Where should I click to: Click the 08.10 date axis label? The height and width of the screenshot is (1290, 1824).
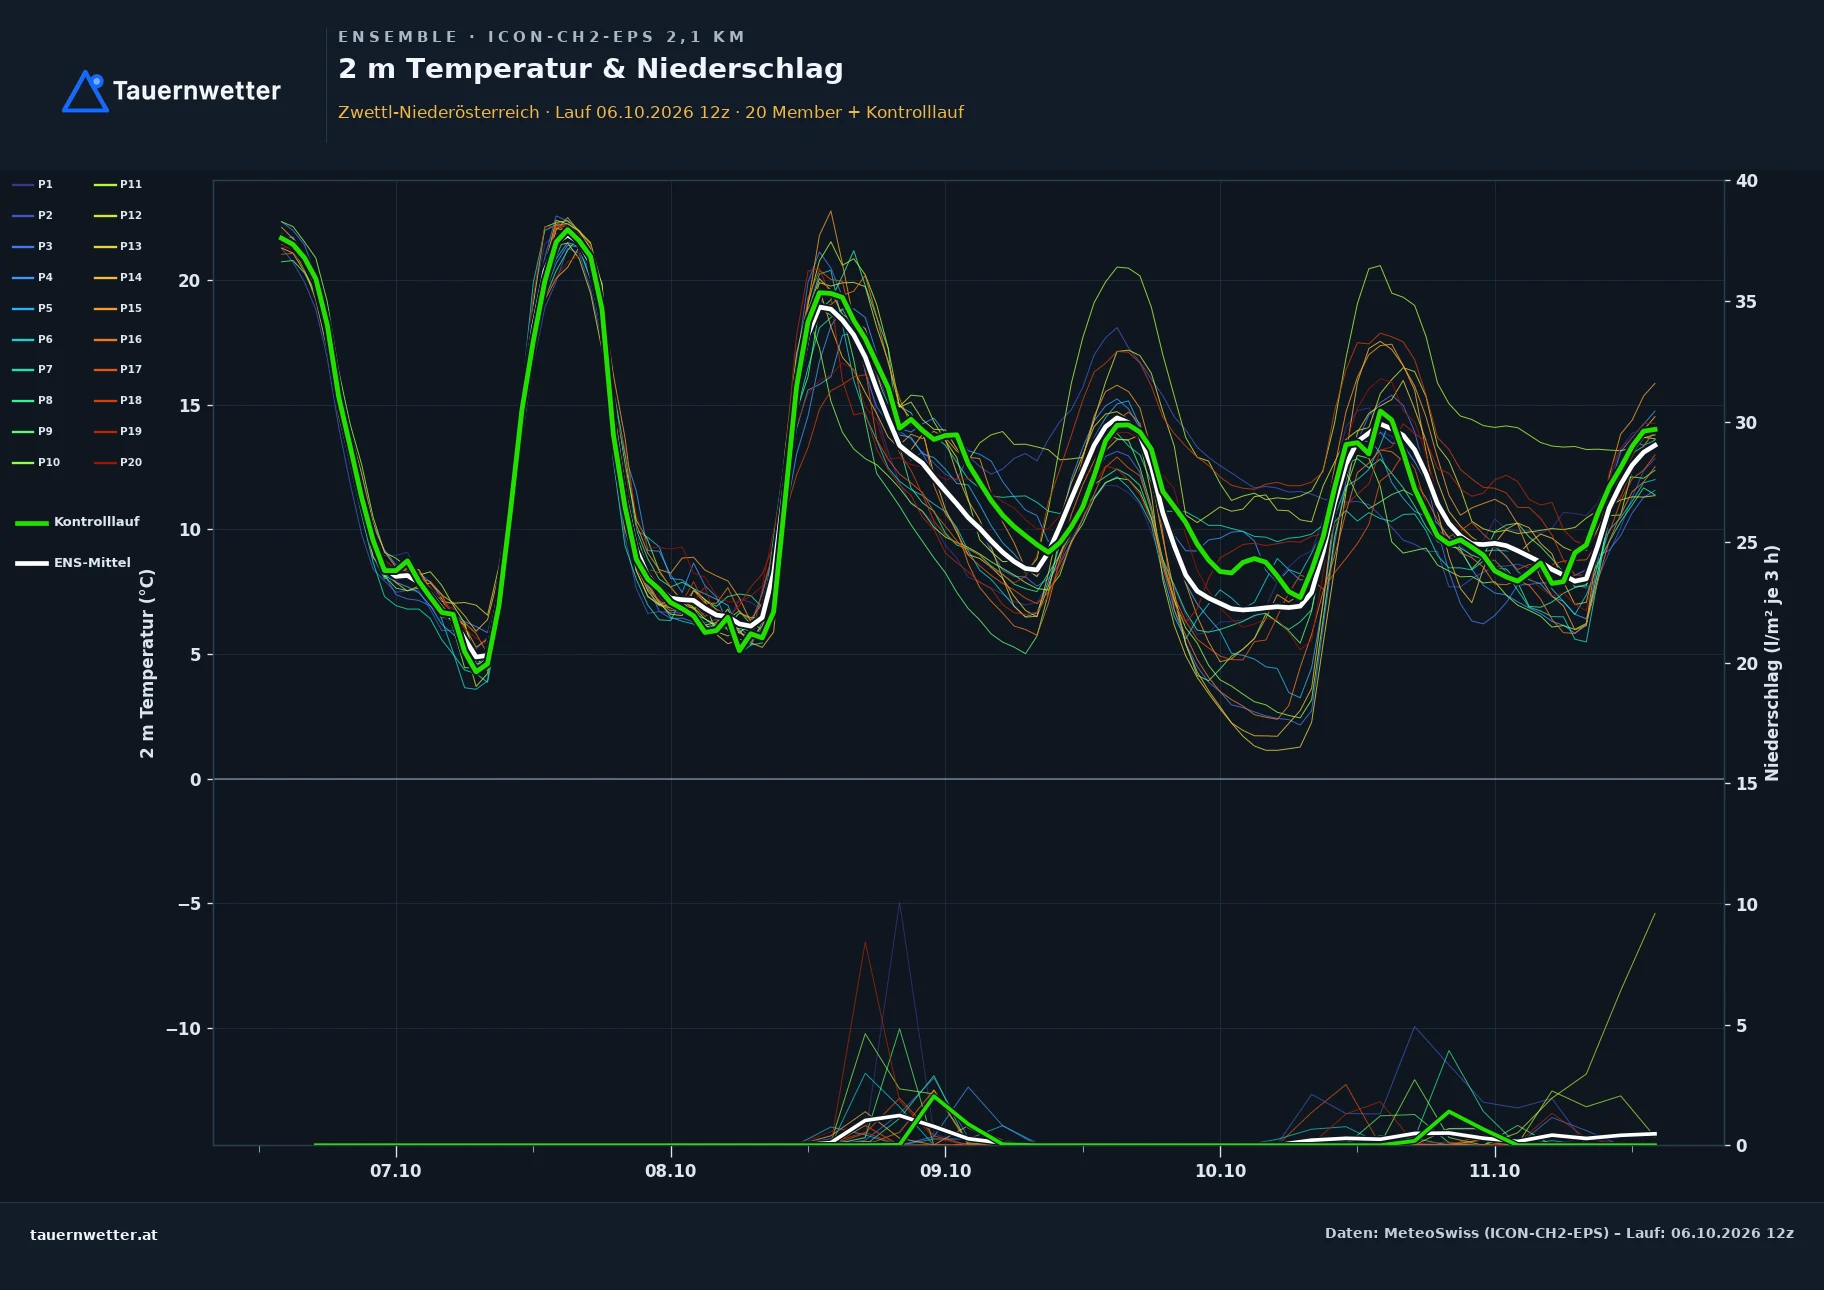coord(671,1171)
